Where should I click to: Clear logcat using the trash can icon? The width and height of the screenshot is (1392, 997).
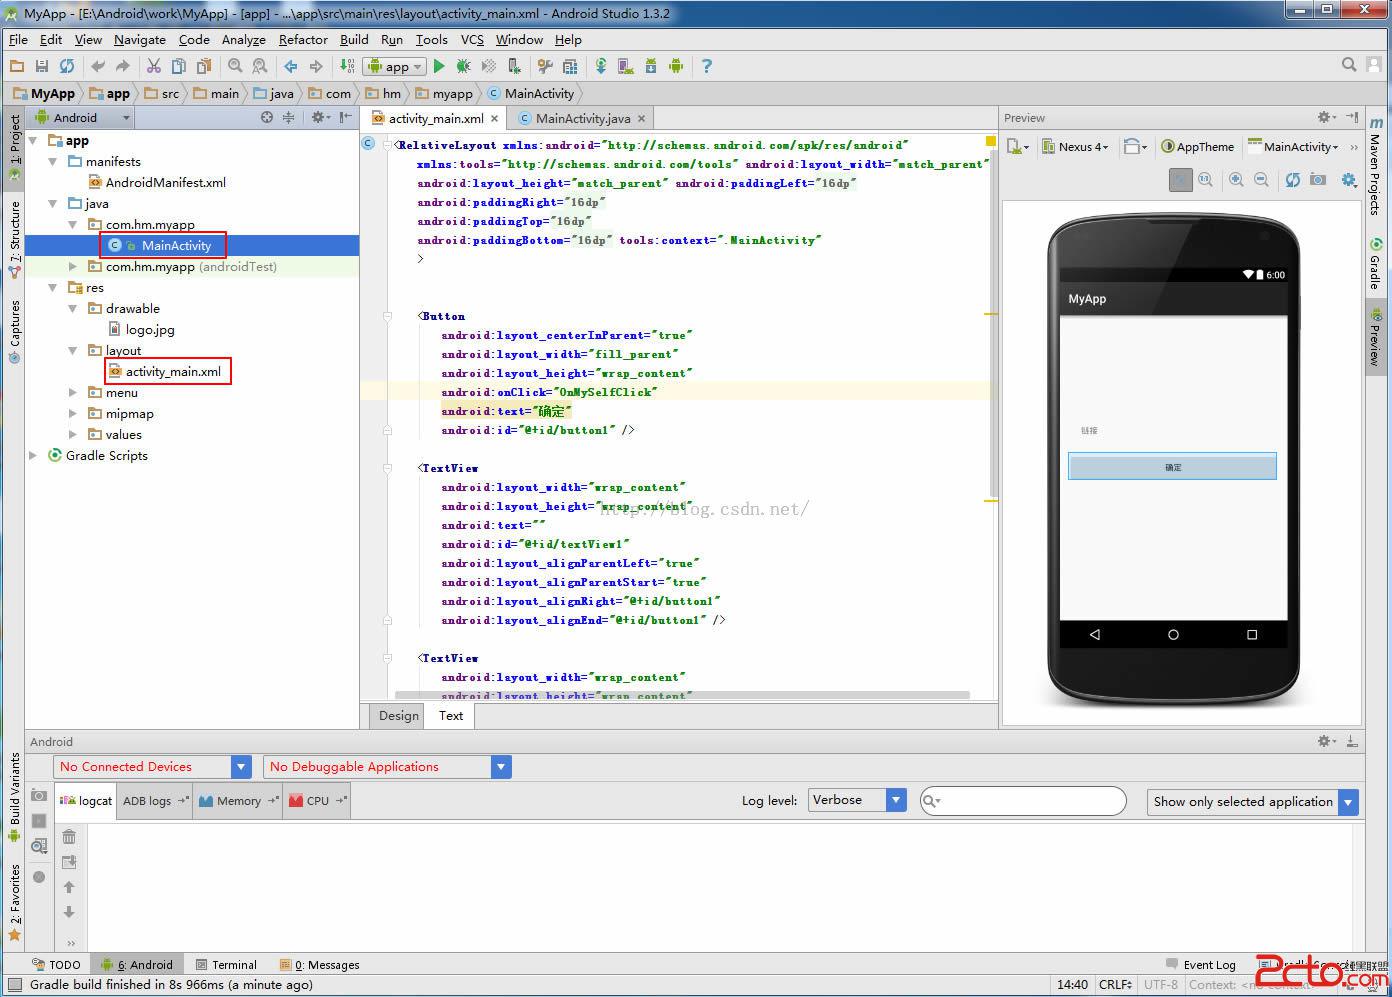[69, 837]
